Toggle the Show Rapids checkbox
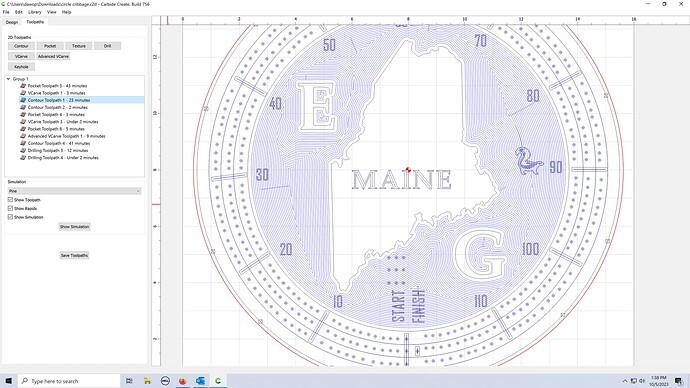 10,209
